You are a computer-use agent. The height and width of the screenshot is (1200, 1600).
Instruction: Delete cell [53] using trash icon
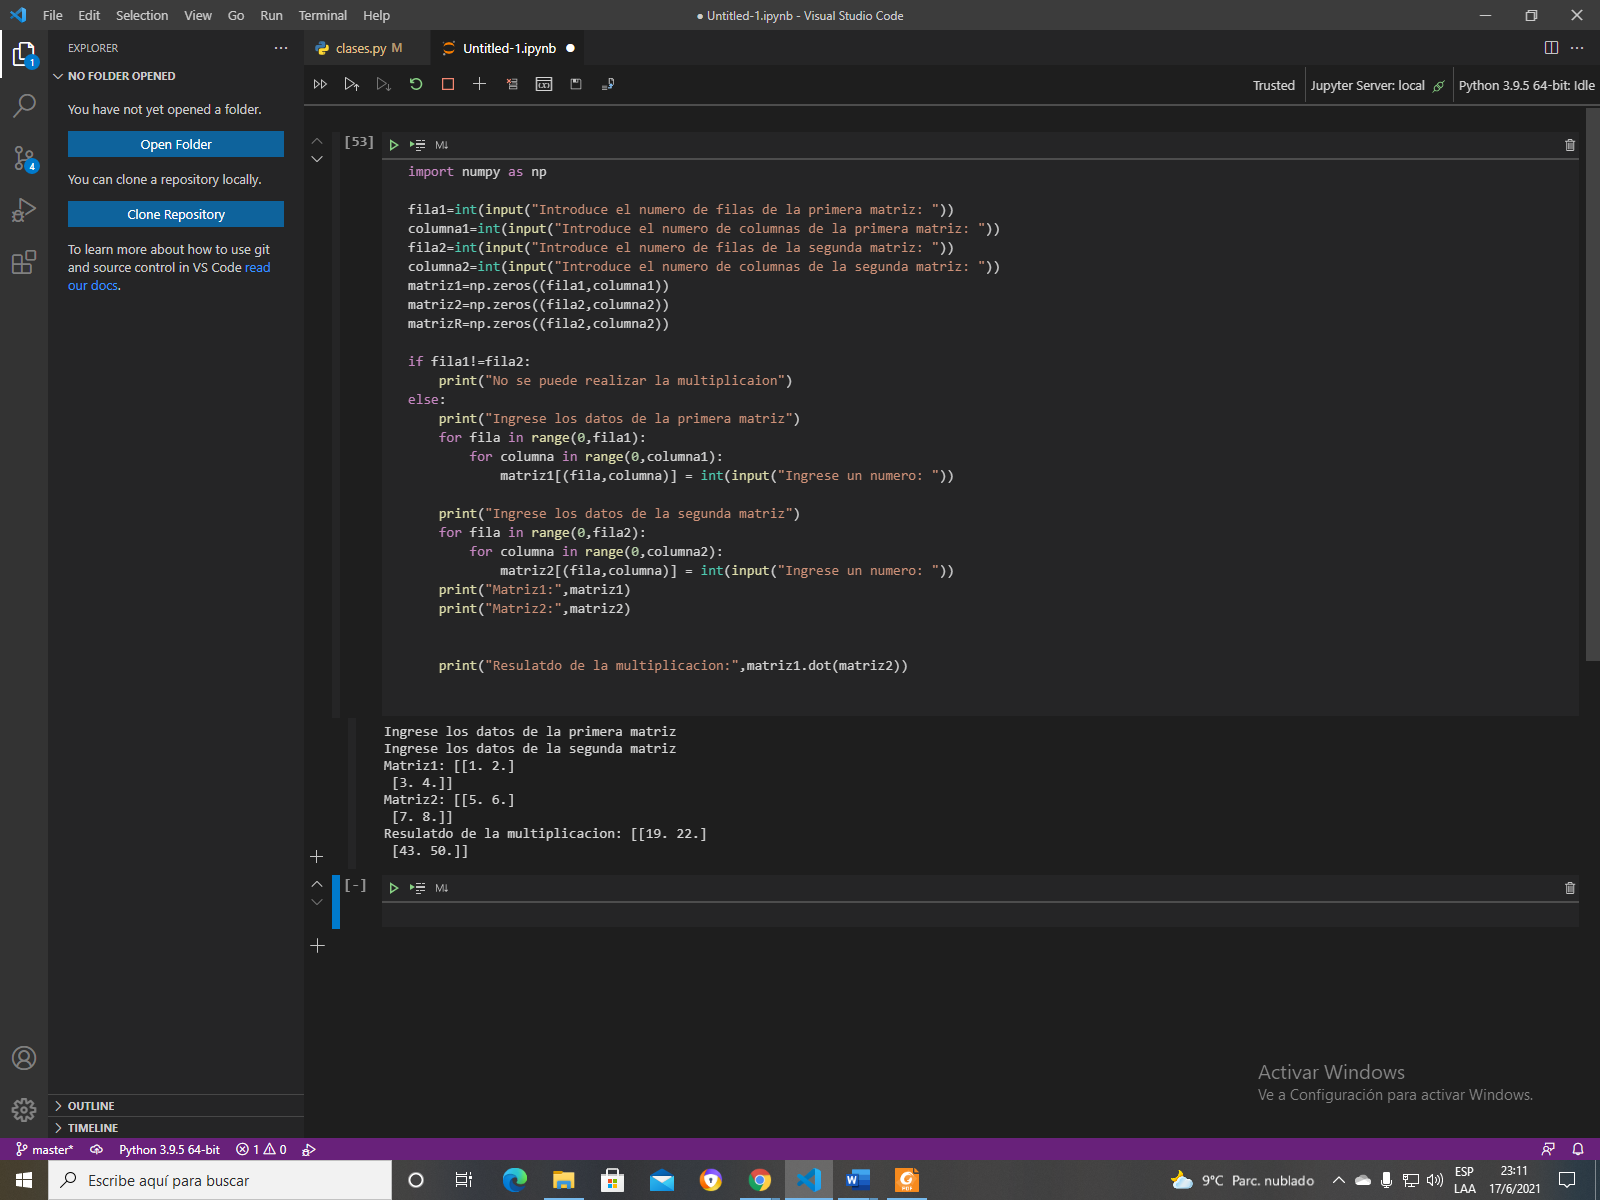click(1569, 144)
